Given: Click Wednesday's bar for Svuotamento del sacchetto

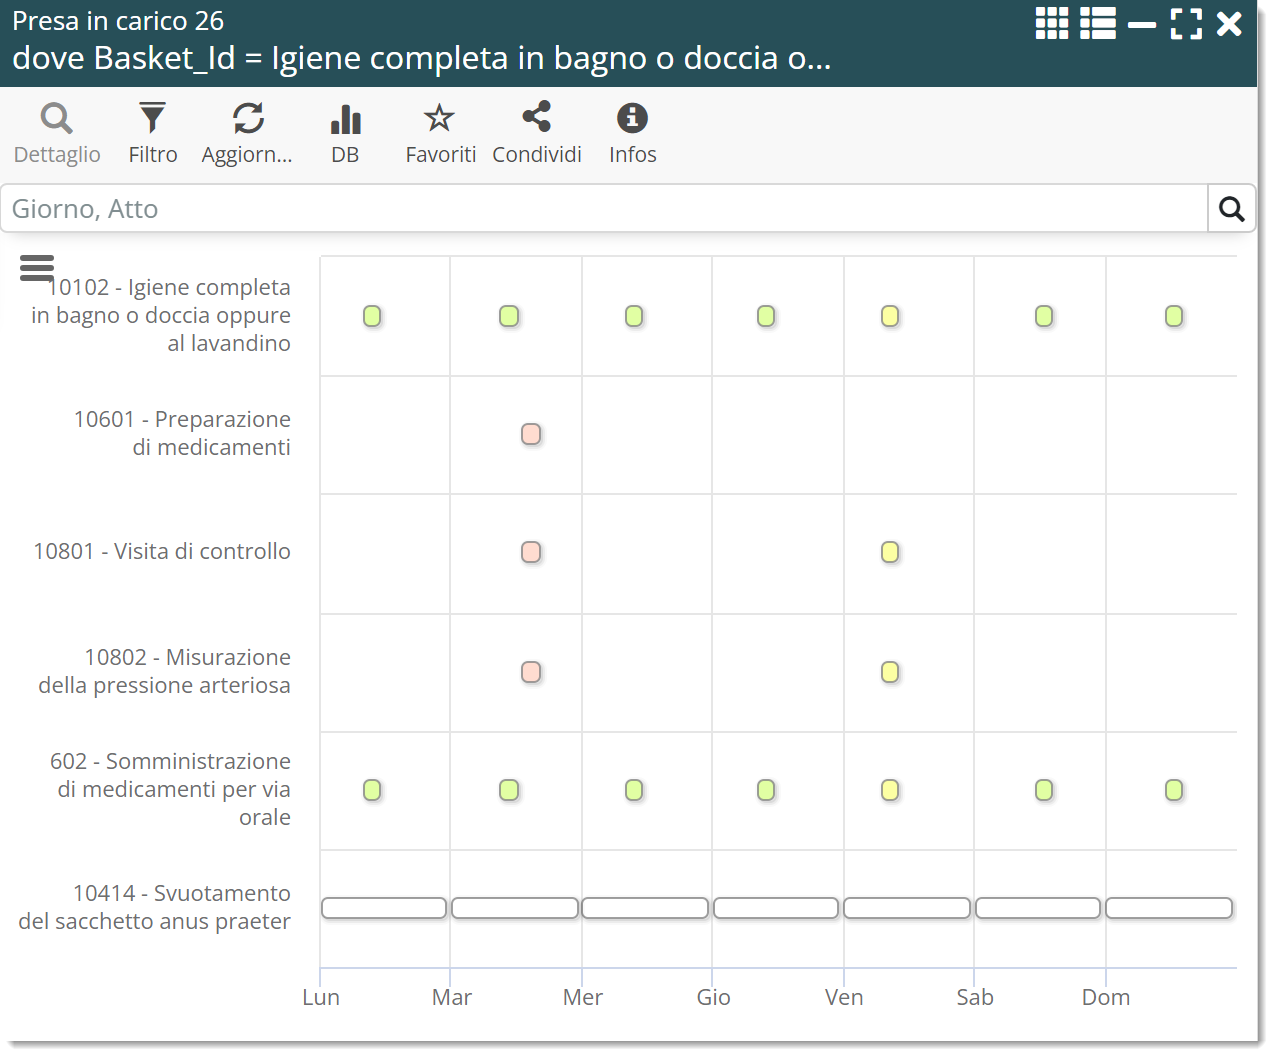Looking at the screenshot, I should pos(645,908).
